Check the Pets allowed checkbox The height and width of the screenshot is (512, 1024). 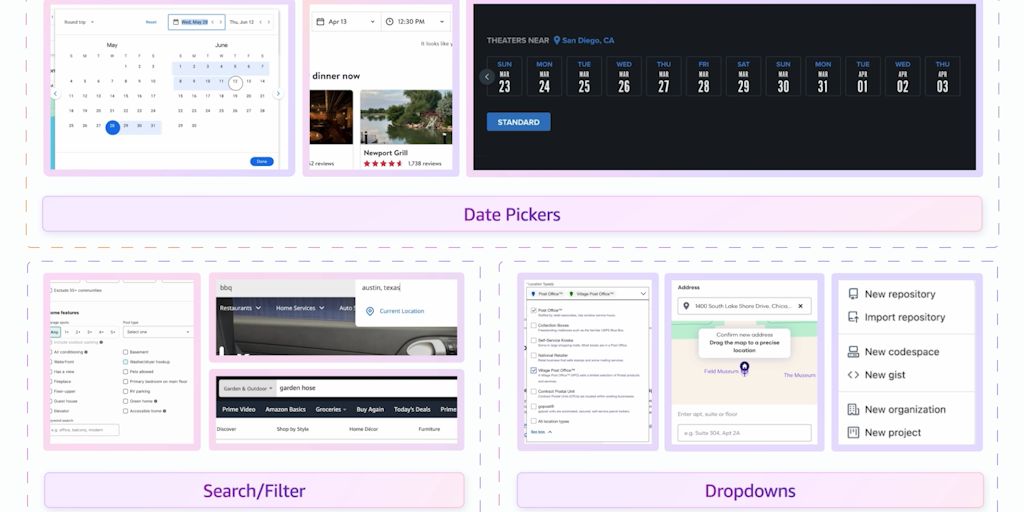point(125,372)
